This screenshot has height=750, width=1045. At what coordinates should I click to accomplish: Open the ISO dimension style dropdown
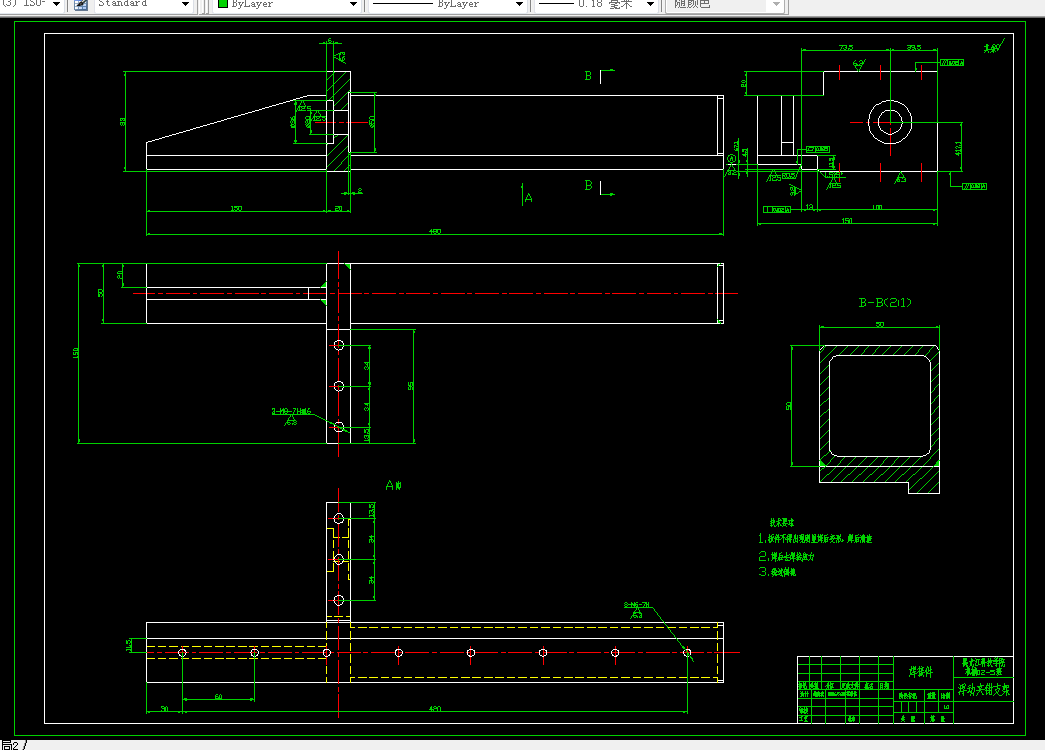pos(57,4)
